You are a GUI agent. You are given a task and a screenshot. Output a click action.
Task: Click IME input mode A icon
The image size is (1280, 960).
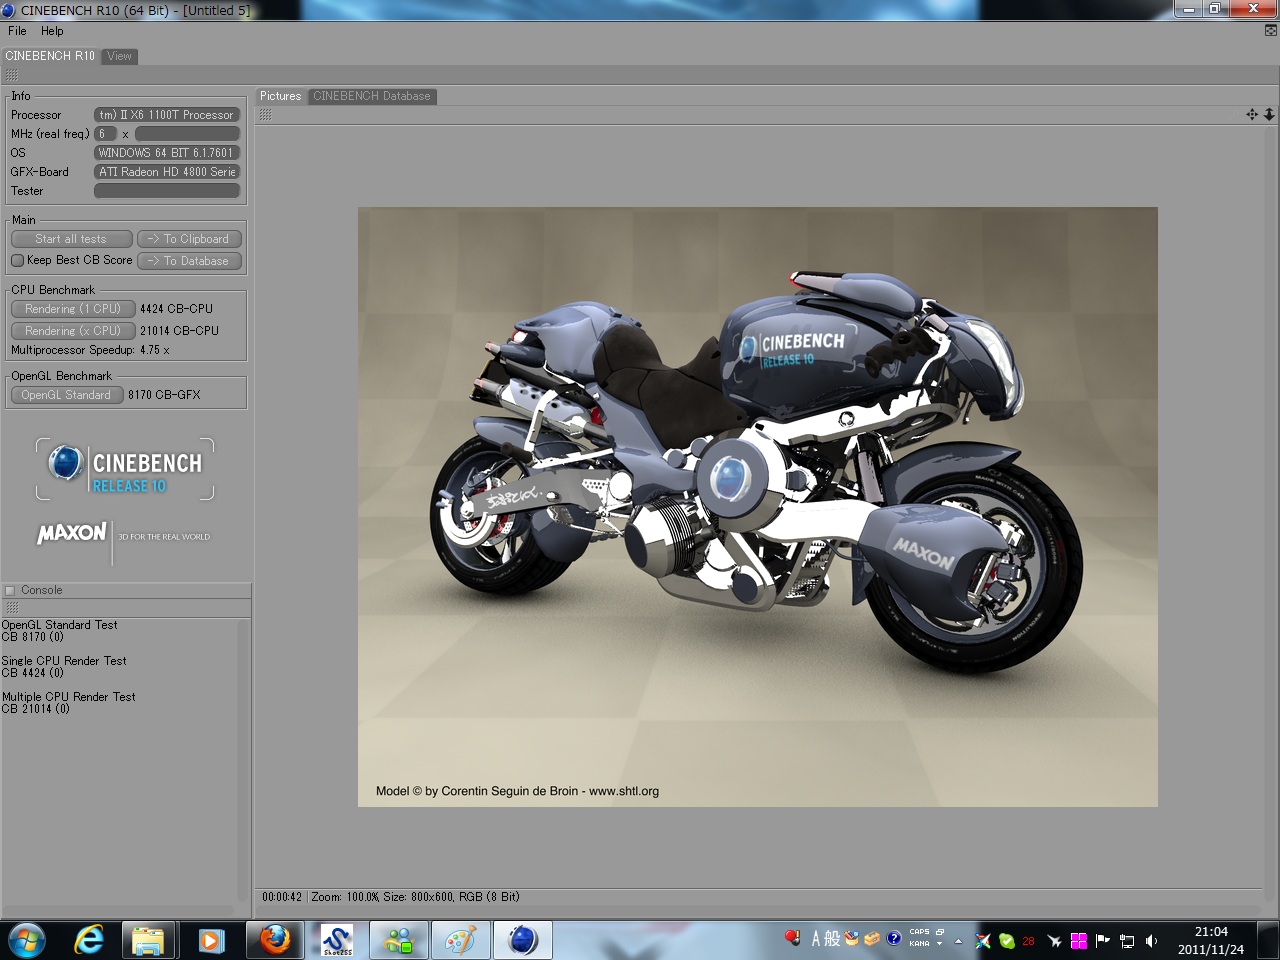point(816,939)
